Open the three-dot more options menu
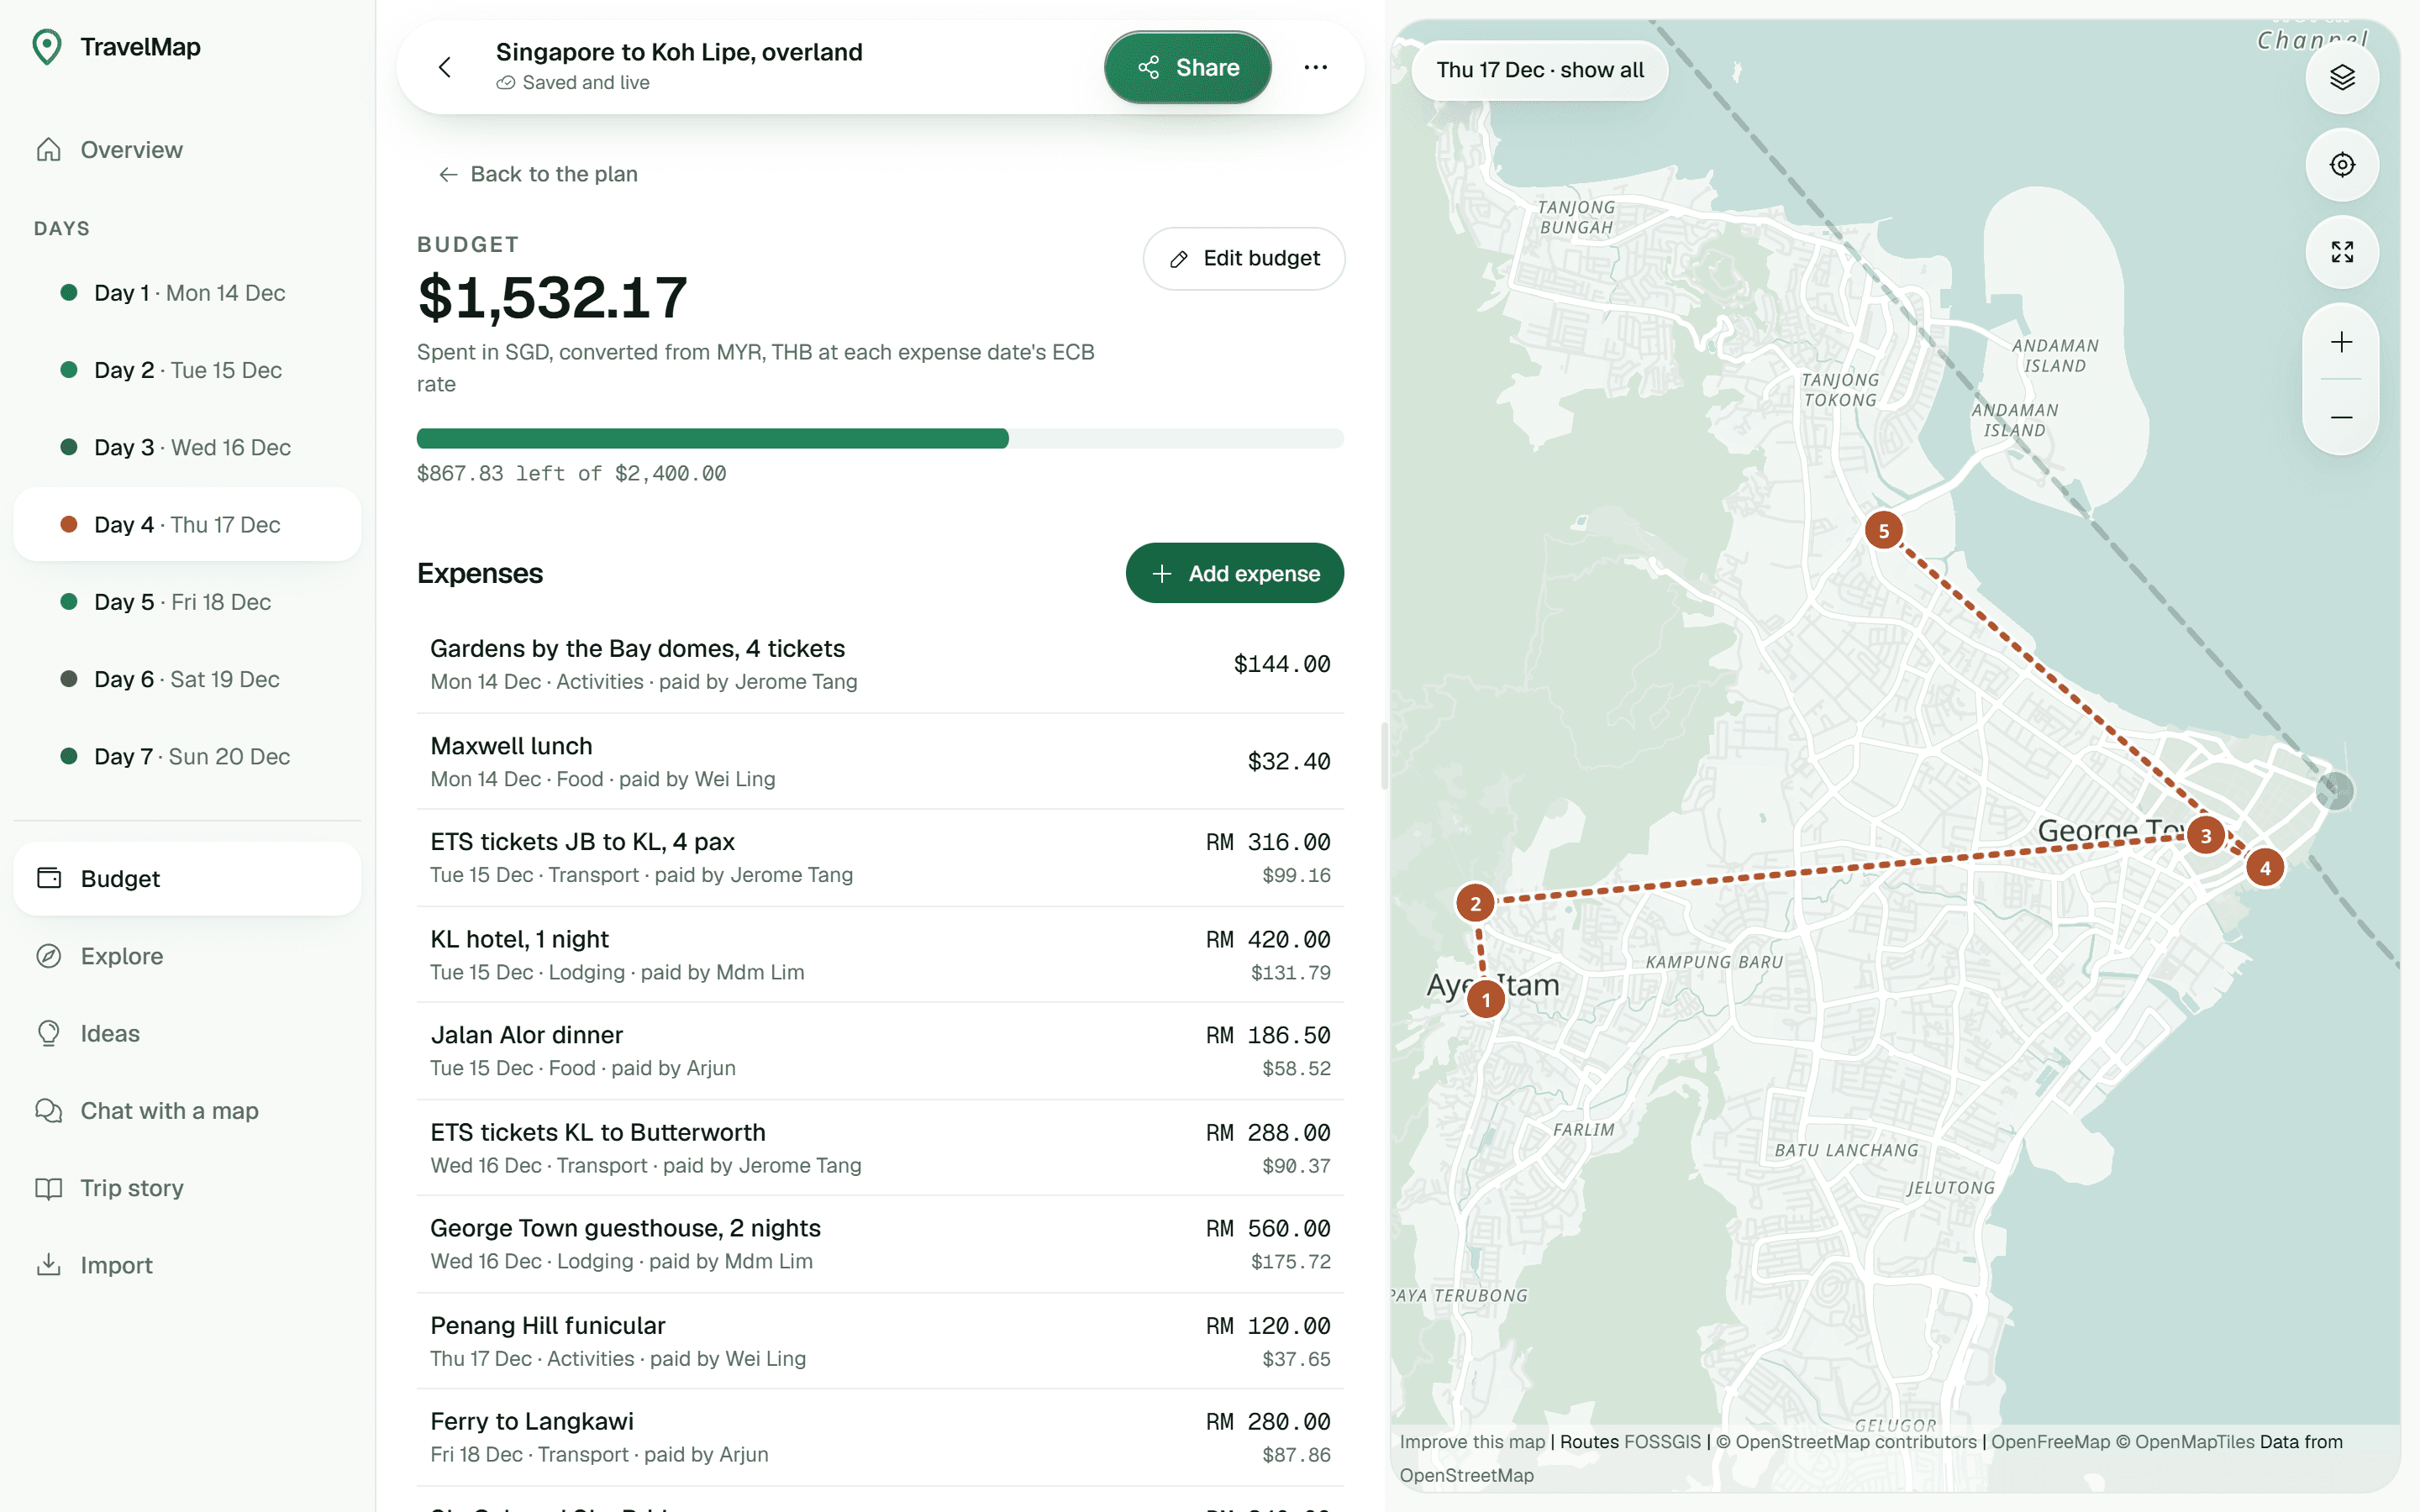Screen dimensions: 2420x1512 pyautogui.click(x=1315, y=67)
